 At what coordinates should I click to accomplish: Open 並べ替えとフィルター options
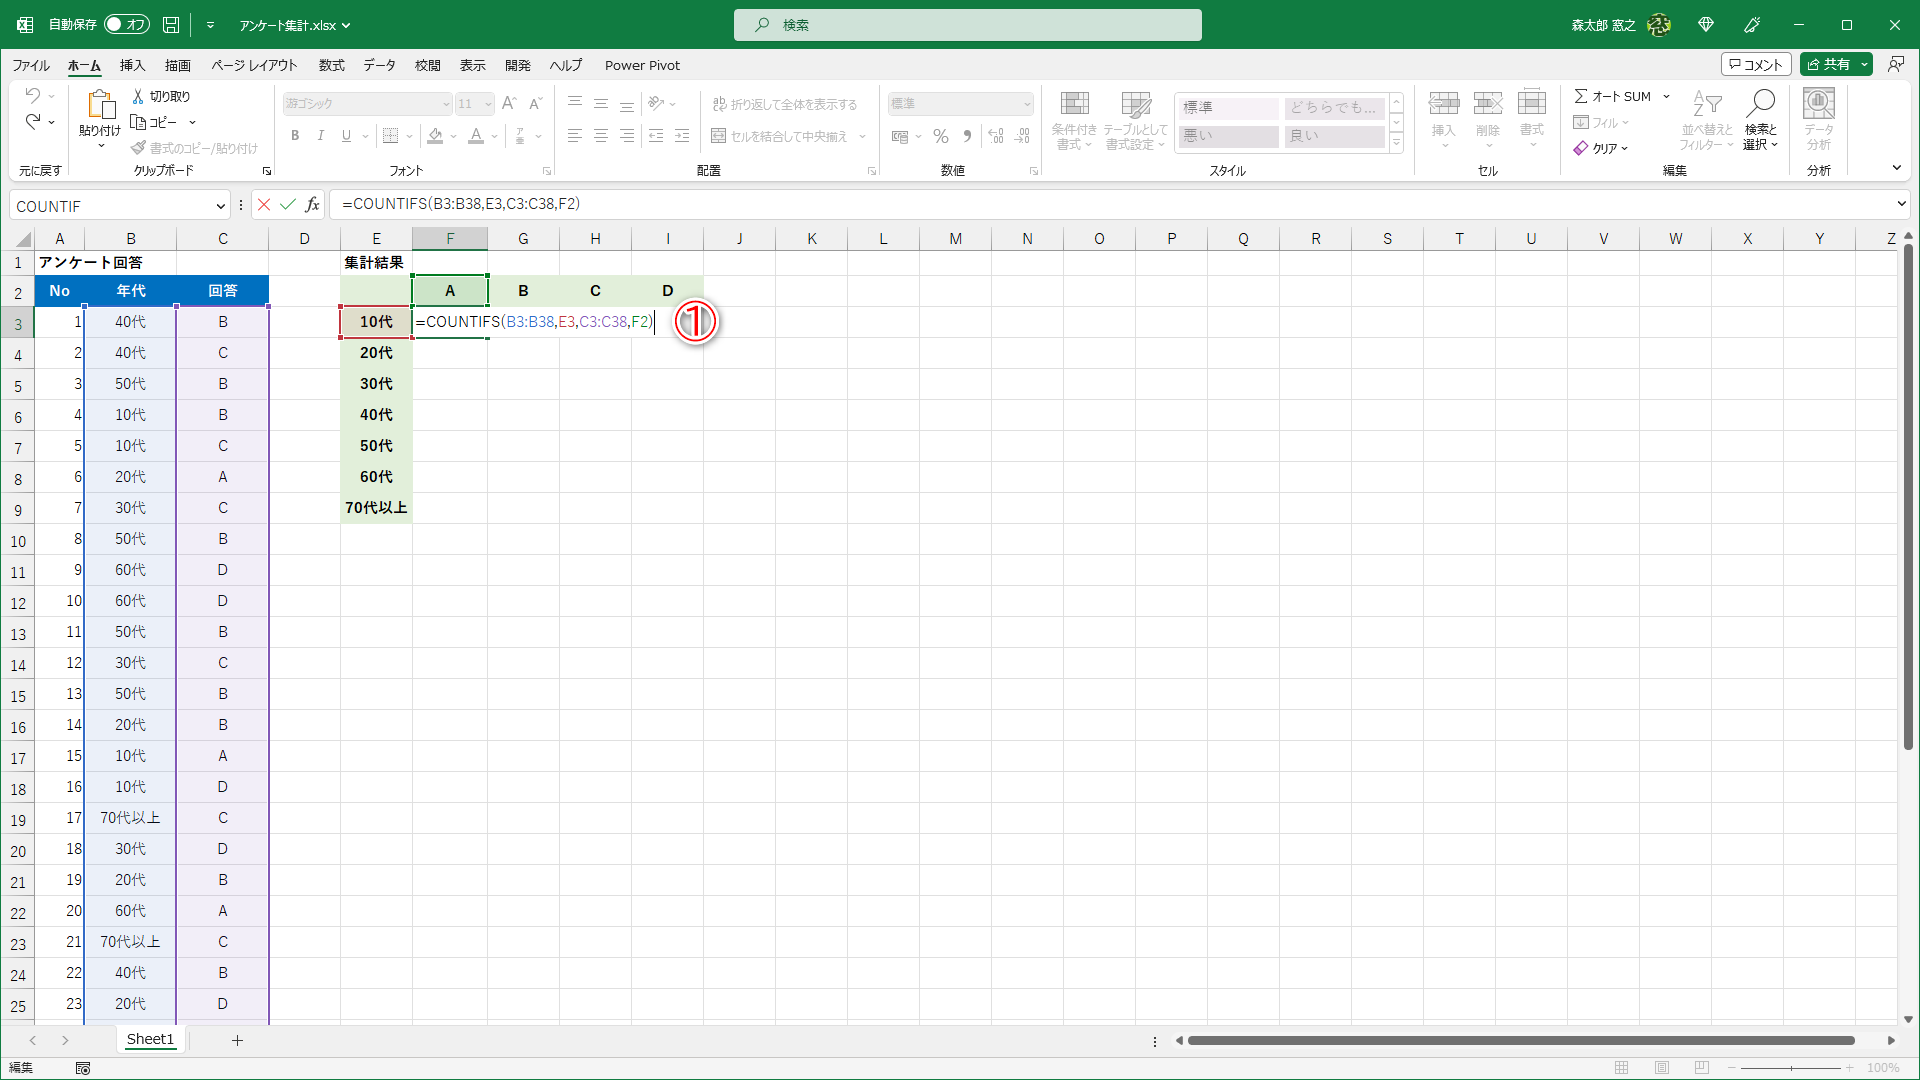point(1707,122)
